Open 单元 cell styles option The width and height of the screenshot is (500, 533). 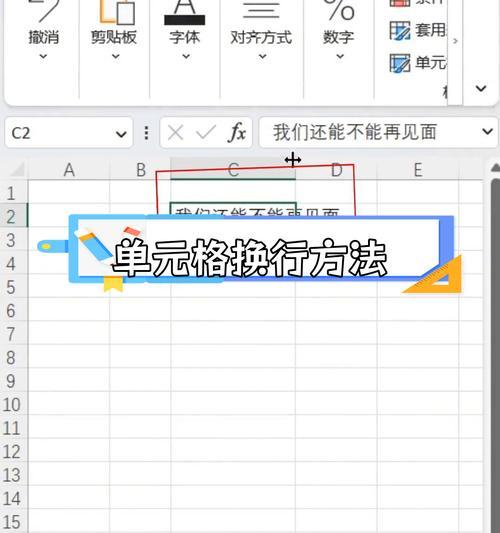[x=418, y=63]
